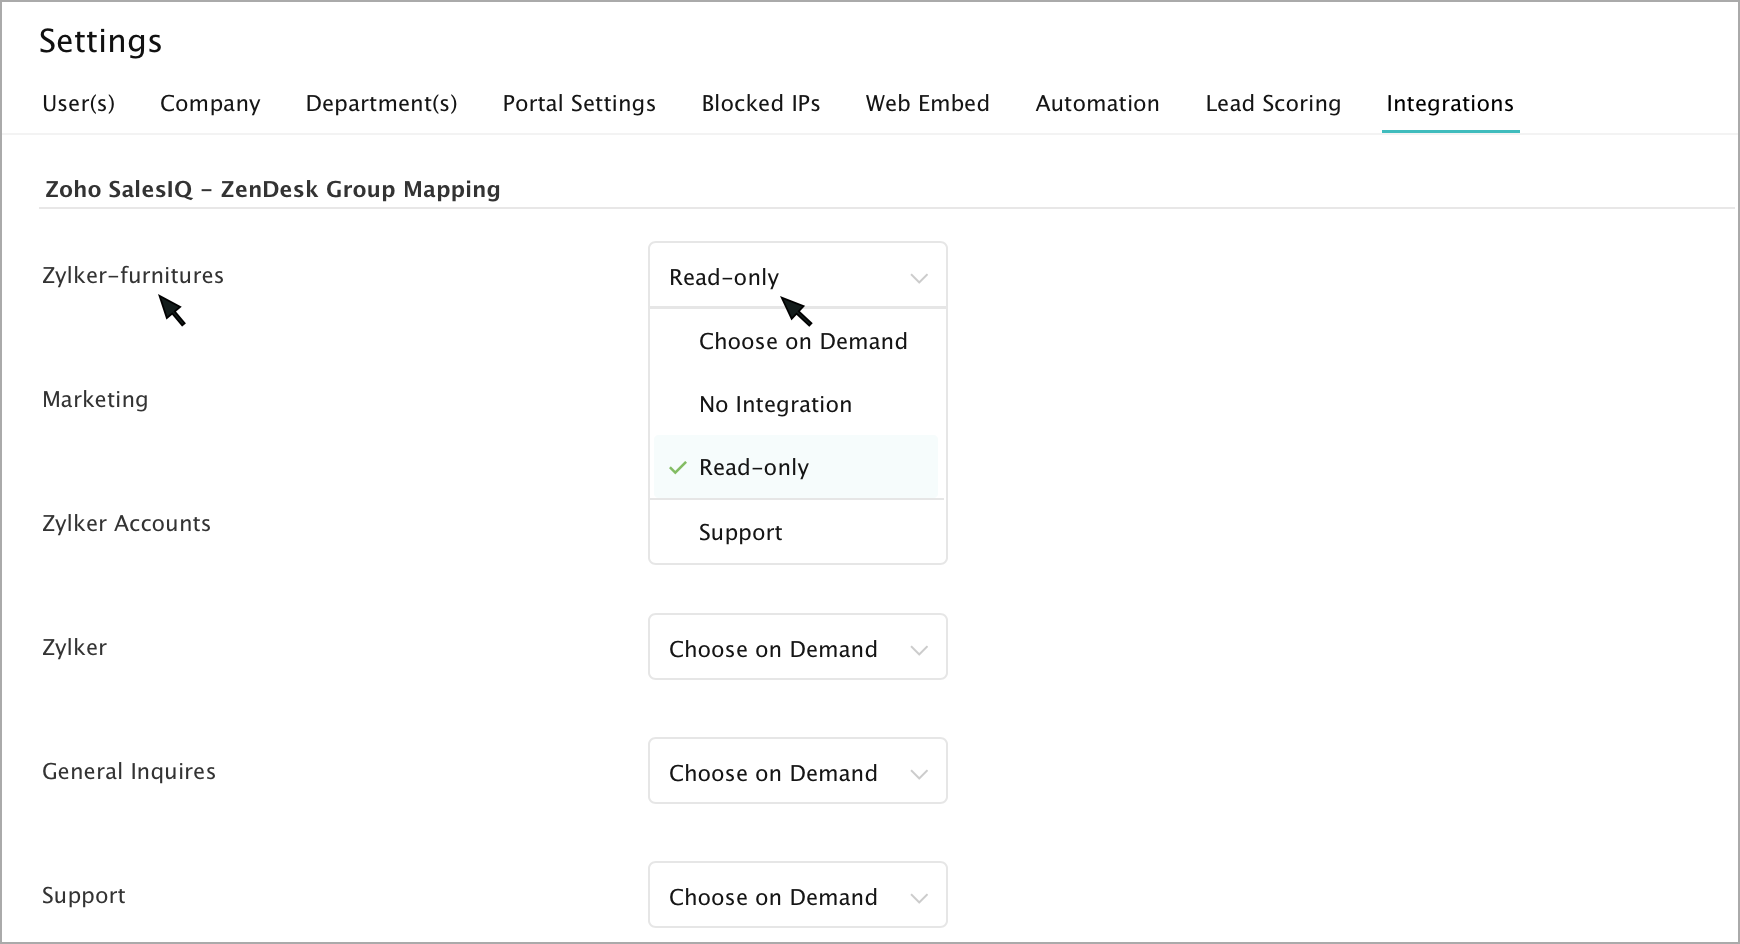This screenshot has height=944, width=1740.
Task: Click the ZenDesk Group Mapping heading
Action: (x=273, y=189)
